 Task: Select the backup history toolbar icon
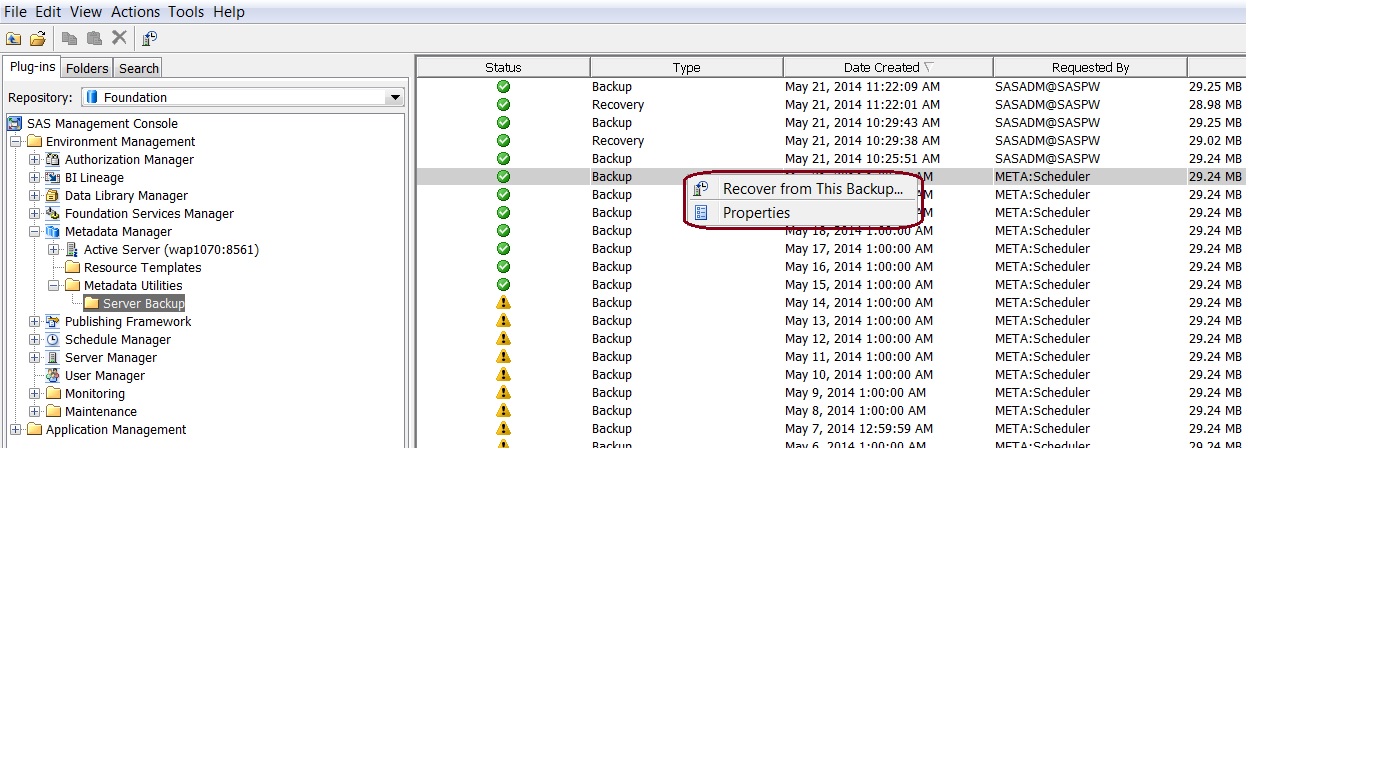(150, 38)
